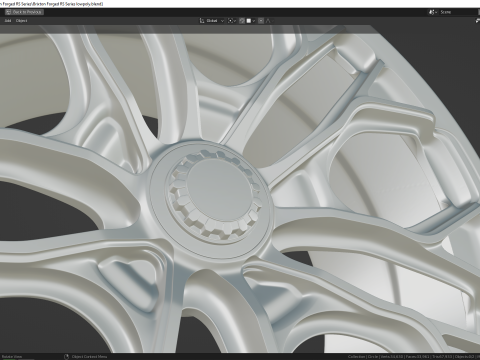
Task: Expand the snapping options dropdown arrow
Action: 254,21
